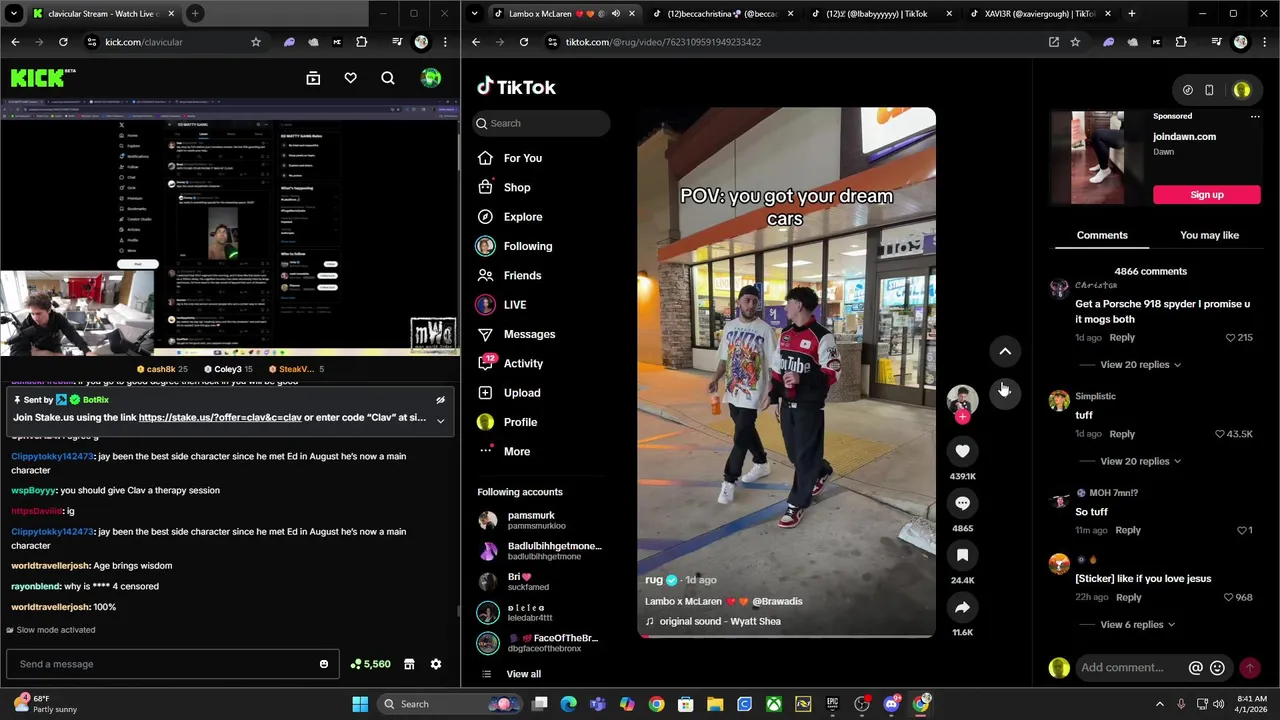Screen dimensions: 1280x720
Task: Open Xbox app from taskbar
Action: click(x=773, y=704)
